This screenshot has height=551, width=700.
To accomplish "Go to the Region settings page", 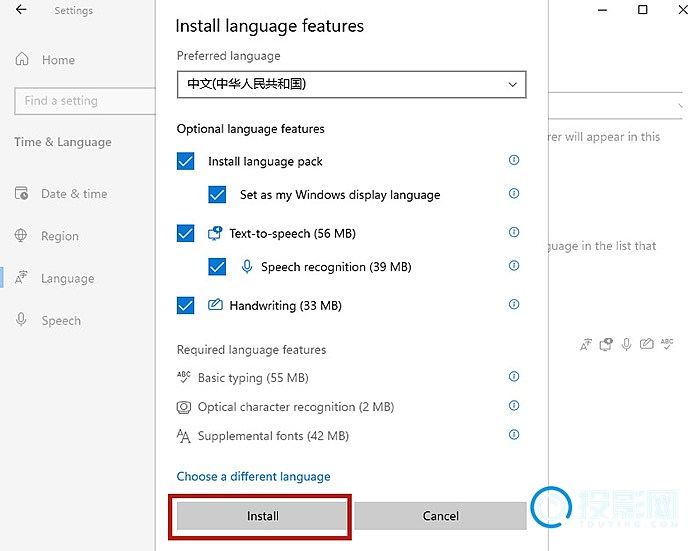I will pyautogui.click(x=59, y=236).
